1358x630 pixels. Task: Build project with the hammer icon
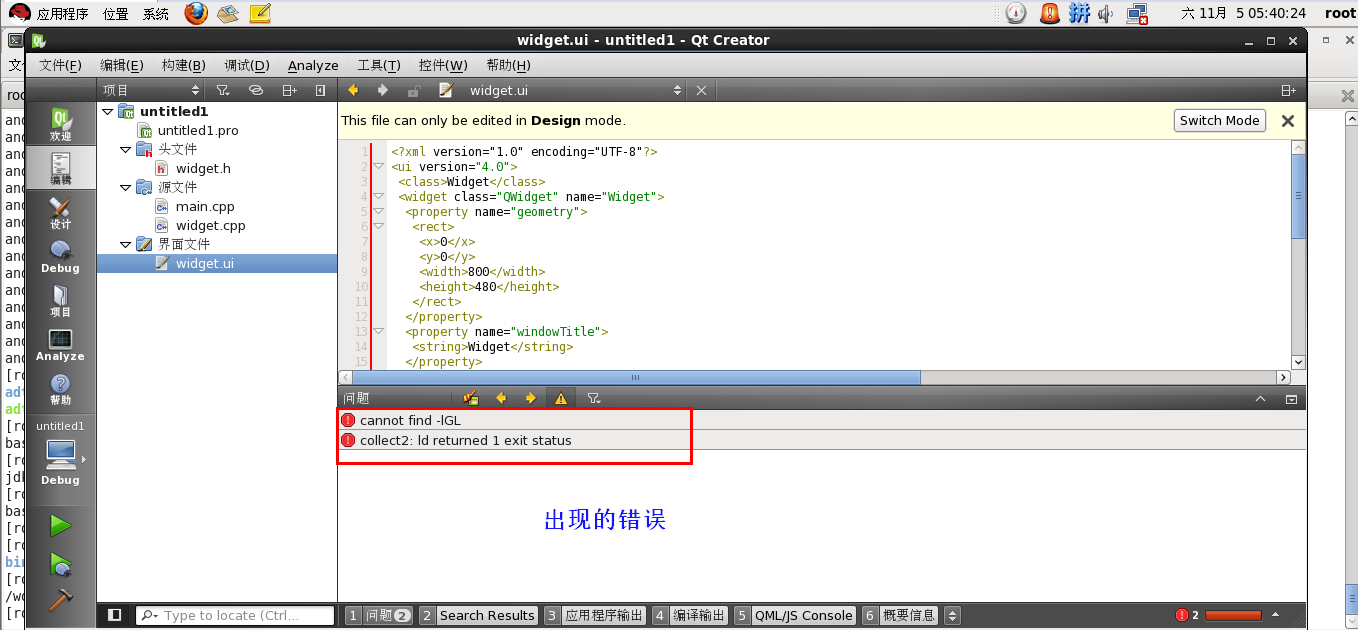click(x=60, y=599)
